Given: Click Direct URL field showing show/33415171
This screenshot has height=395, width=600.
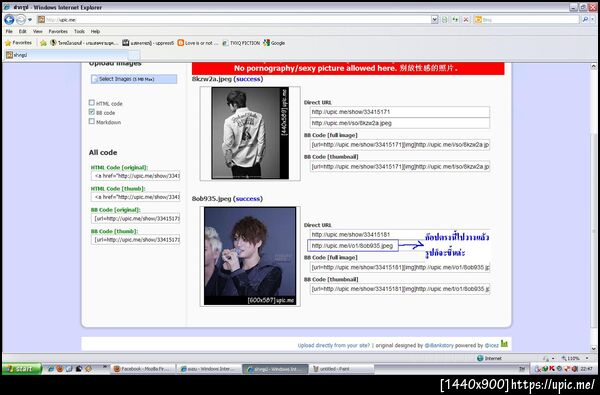Looking at the screenshot, I should coord(400,112).
